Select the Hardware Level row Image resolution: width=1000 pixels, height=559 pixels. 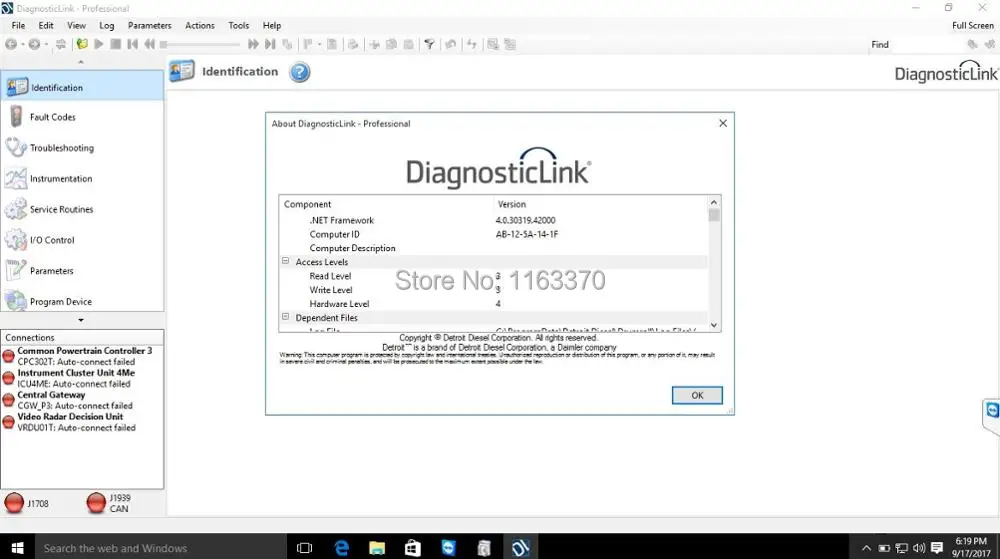pyautogui.click(x=494, y=303)
